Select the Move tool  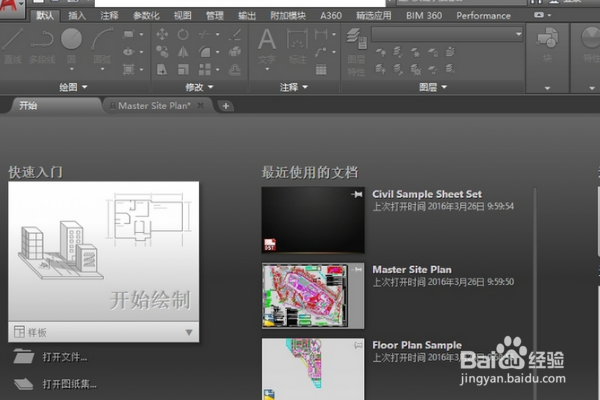pyautogui.click(x=162, y=34)
